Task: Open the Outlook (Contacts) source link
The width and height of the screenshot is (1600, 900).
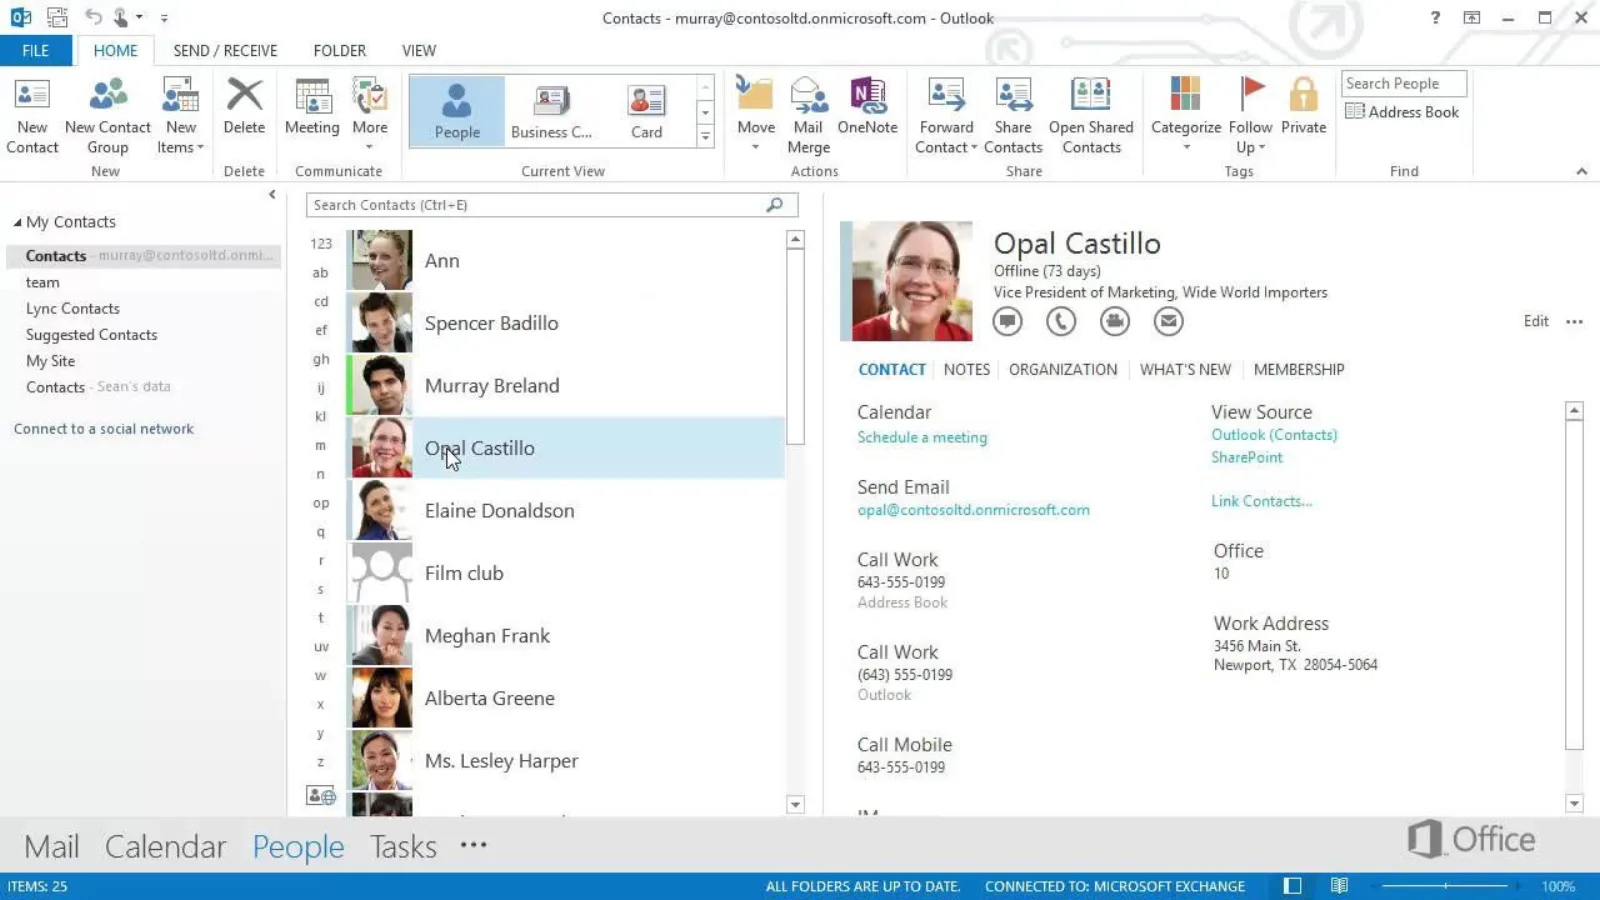Action: [x=1274, y=435]
